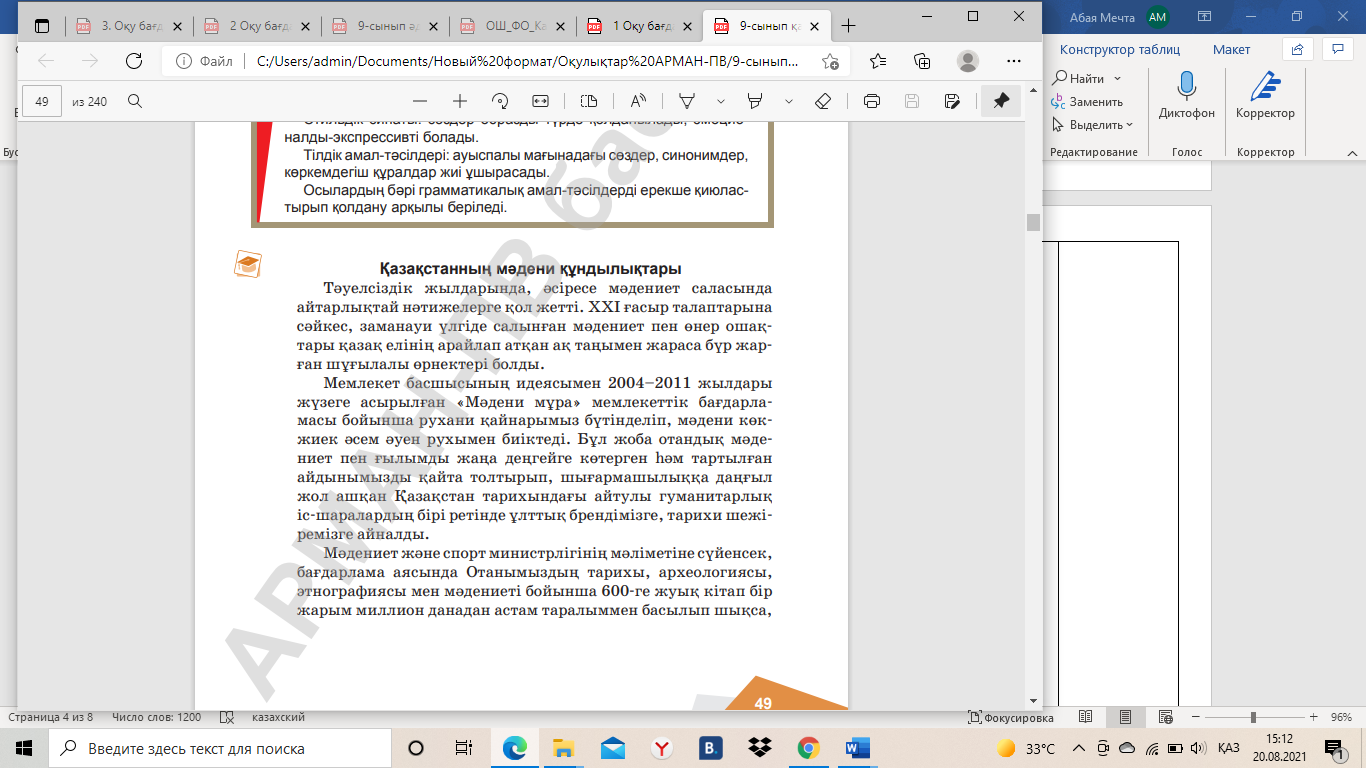Toggle the pin toolbar button
The height and width of the screenshot is (768, 1366).
point(1001,101)
